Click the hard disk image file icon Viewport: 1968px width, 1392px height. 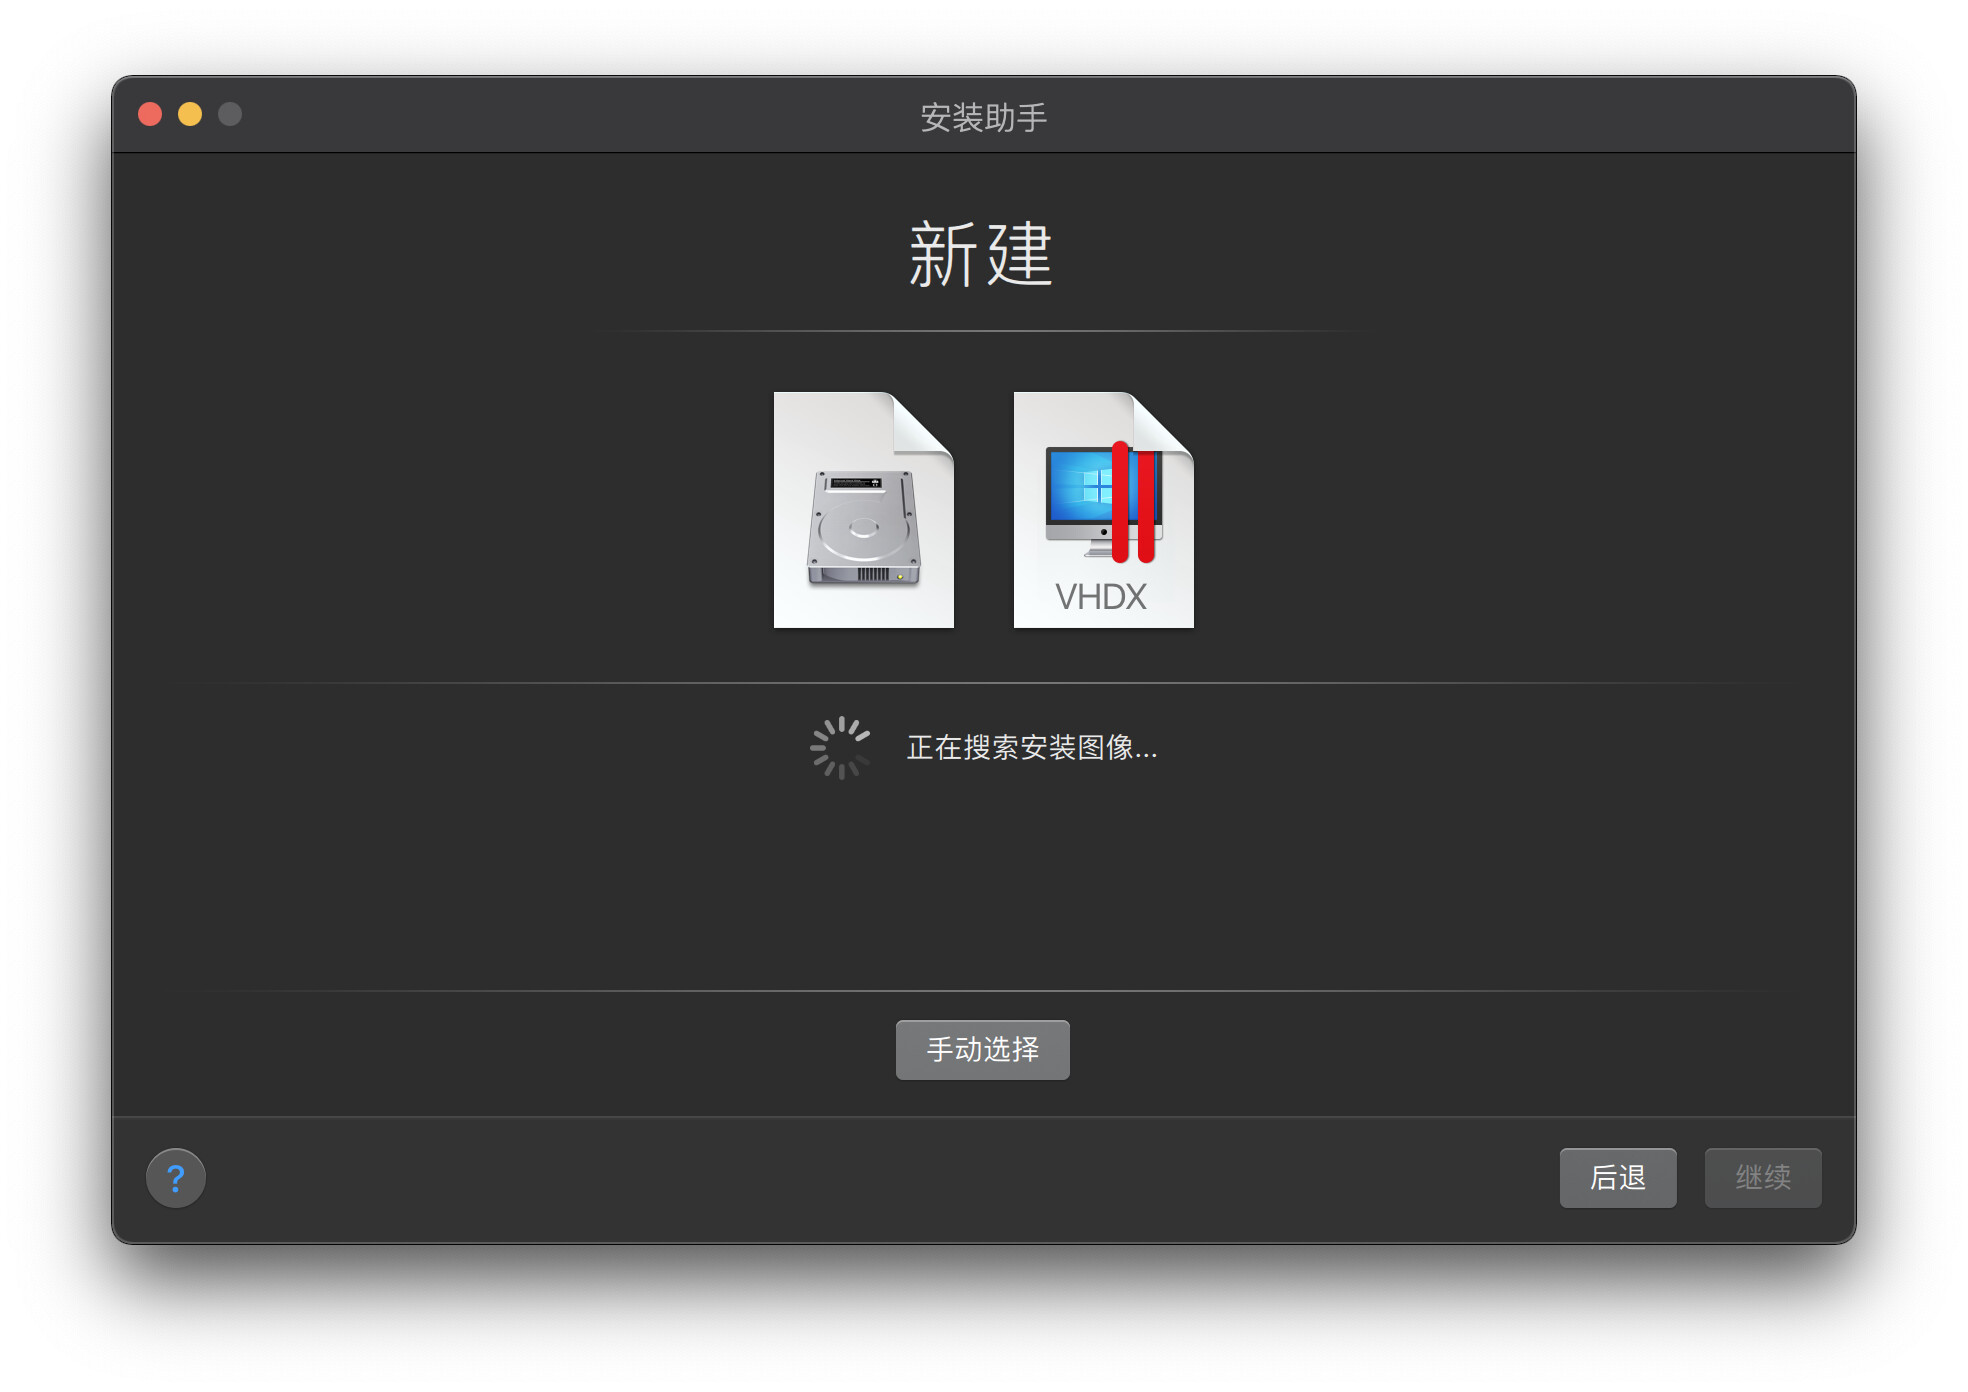864,510
